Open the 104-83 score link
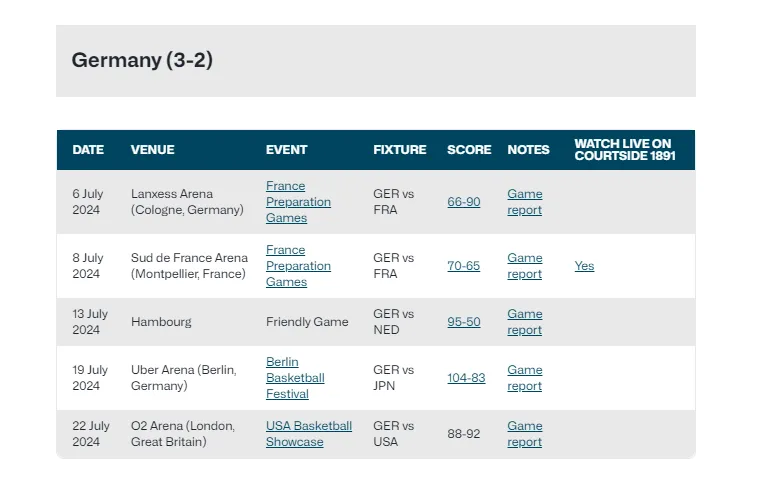The image size is (766, 478). (466, 378)
